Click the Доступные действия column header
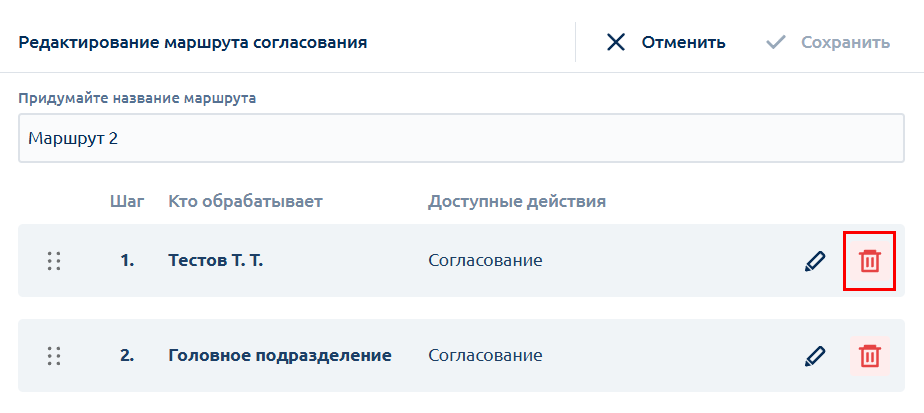The image size is (924, 413). (517, 202)
